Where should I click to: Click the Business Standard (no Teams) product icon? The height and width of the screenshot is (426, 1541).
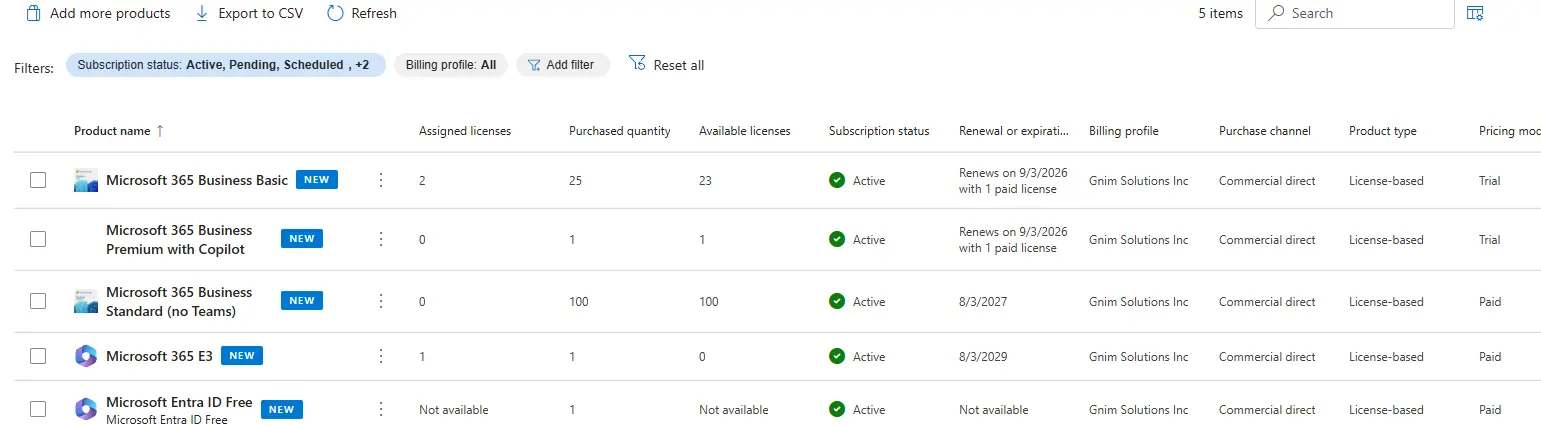click(x=86, y=301)
